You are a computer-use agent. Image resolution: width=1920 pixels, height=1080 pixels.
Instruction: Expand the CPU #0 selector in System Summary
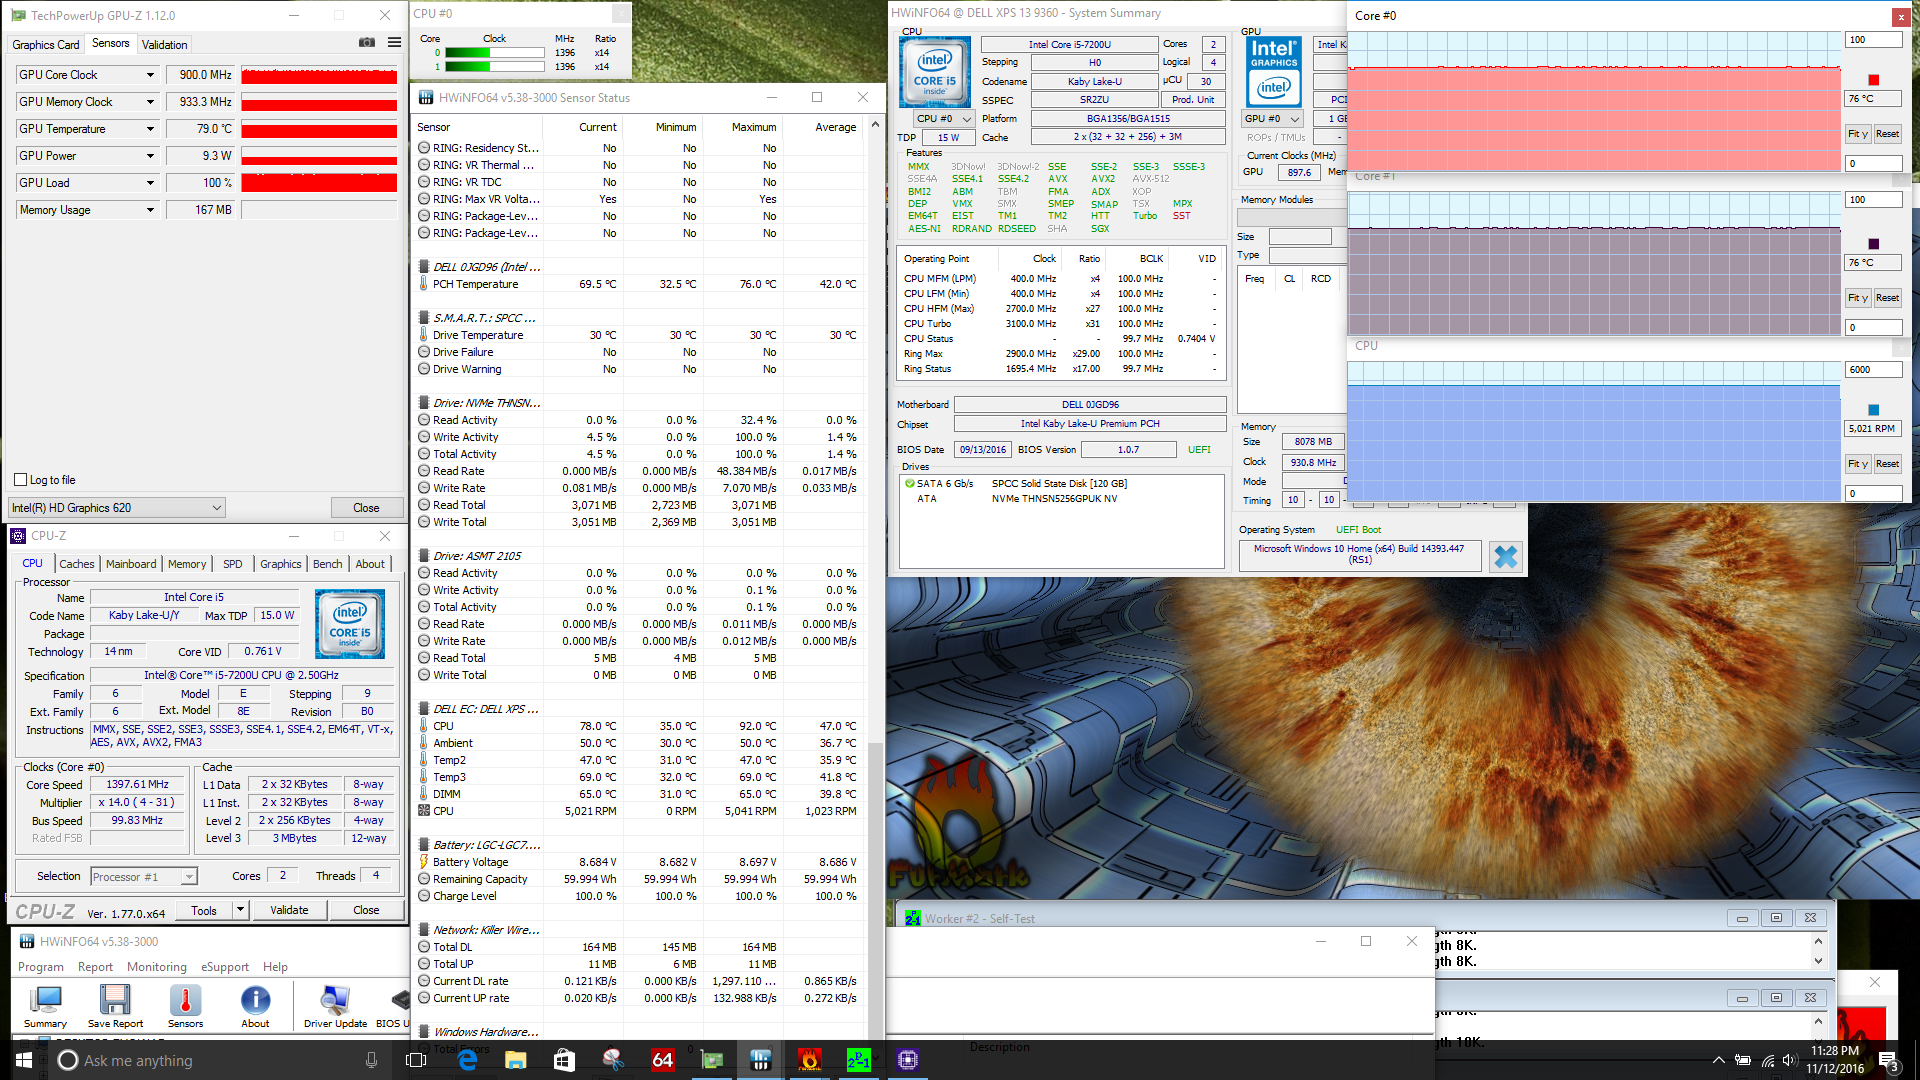click(x=966, y=119)
